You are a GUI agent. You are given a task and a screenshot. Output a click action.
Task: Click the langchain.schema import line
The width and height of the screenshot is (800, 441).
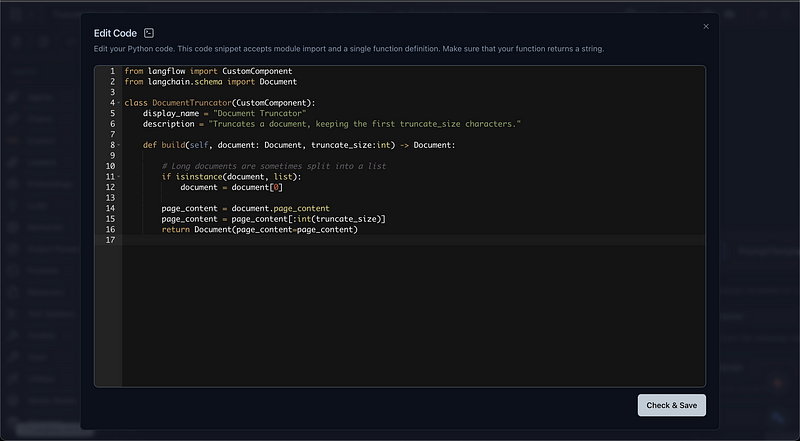click(x=210, y=82)
